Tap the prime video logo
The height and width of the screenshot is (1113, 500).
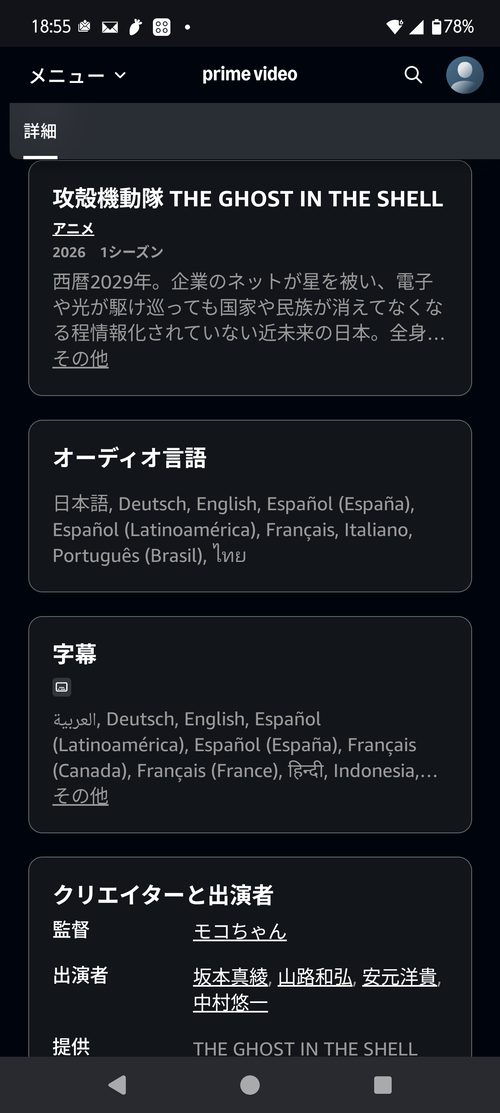(250, 74)
